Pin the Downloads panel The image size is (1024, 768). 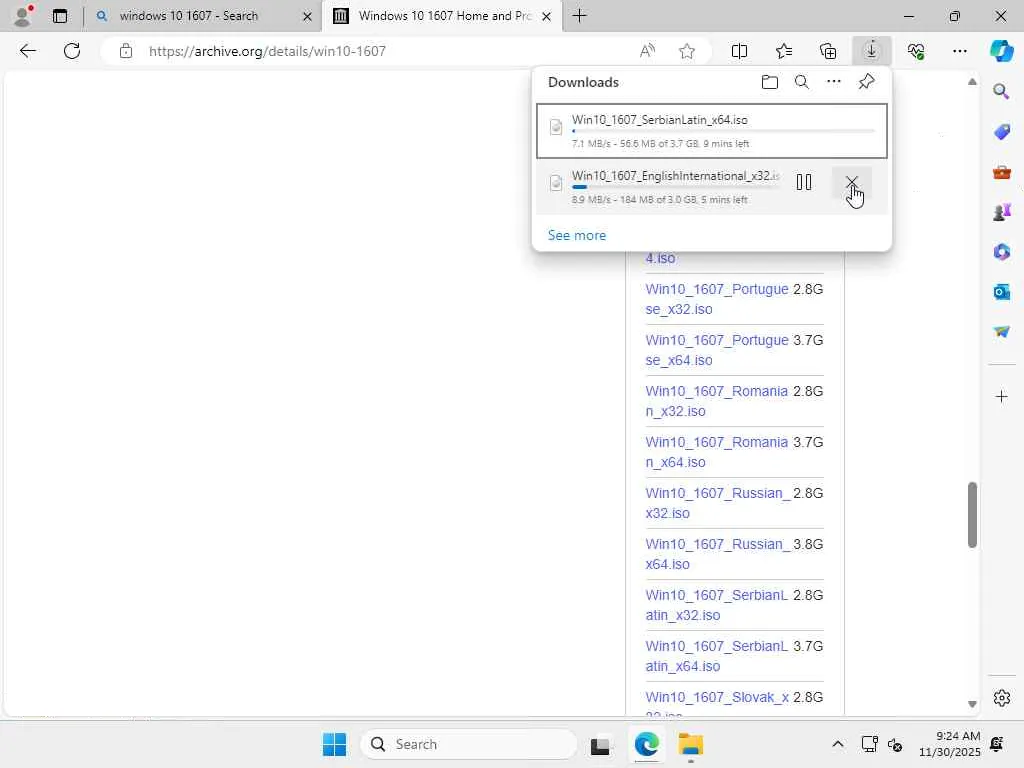click(x=867, y=82)
